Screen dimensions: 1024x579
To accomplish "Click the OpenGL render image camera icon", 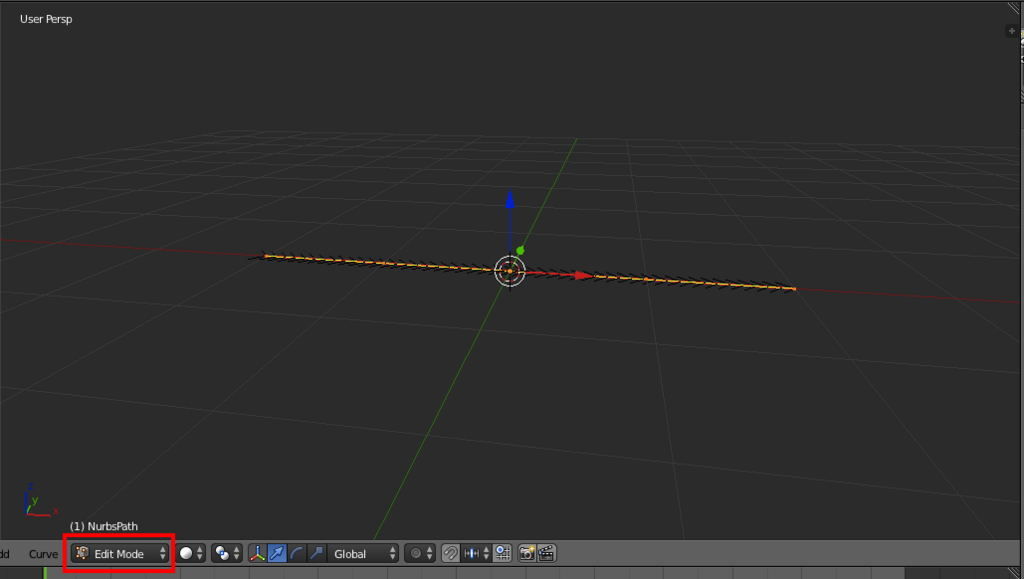I will click(x=526, y=554).
